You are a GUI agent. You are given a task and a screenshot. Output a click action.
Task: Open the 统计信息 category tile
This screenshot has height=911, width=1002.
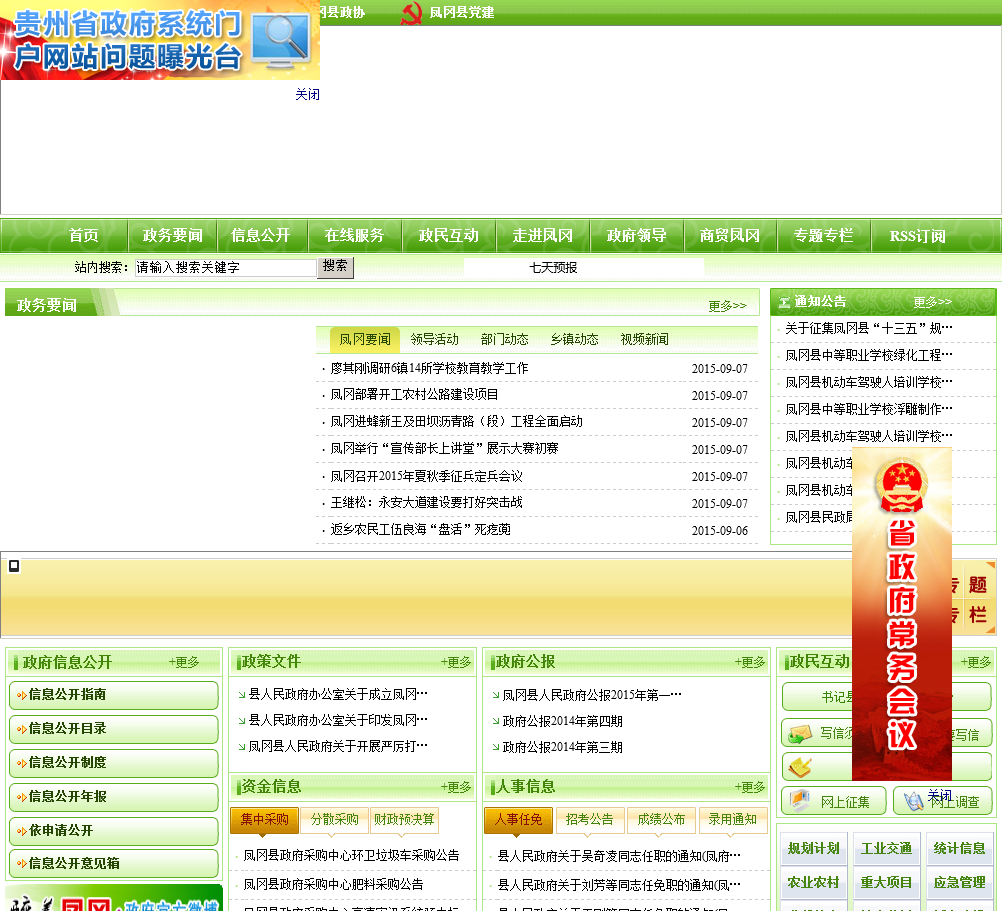pos(959,848)
